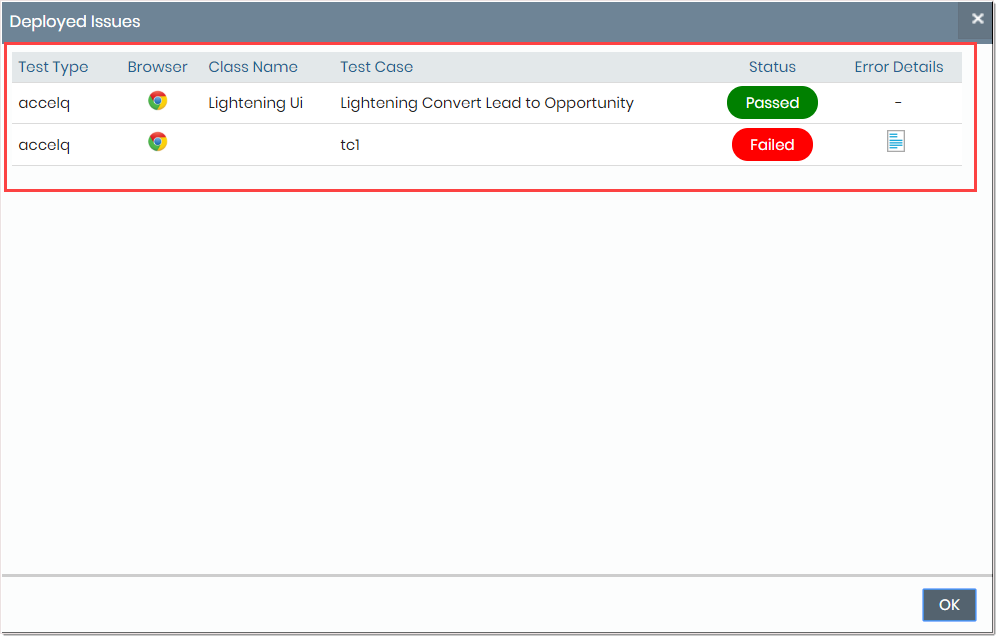Close the Deployed Issues dialog
The width and height of the screenshot is (999, 639).
coord(977,19)
